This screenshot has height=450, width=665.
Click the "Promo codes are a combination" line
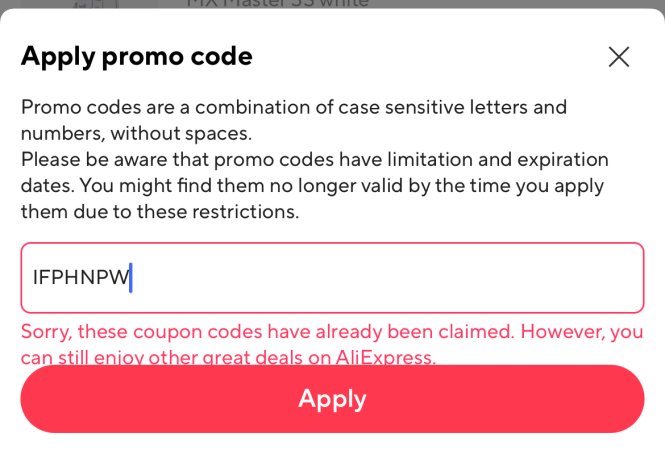[293, 107]
